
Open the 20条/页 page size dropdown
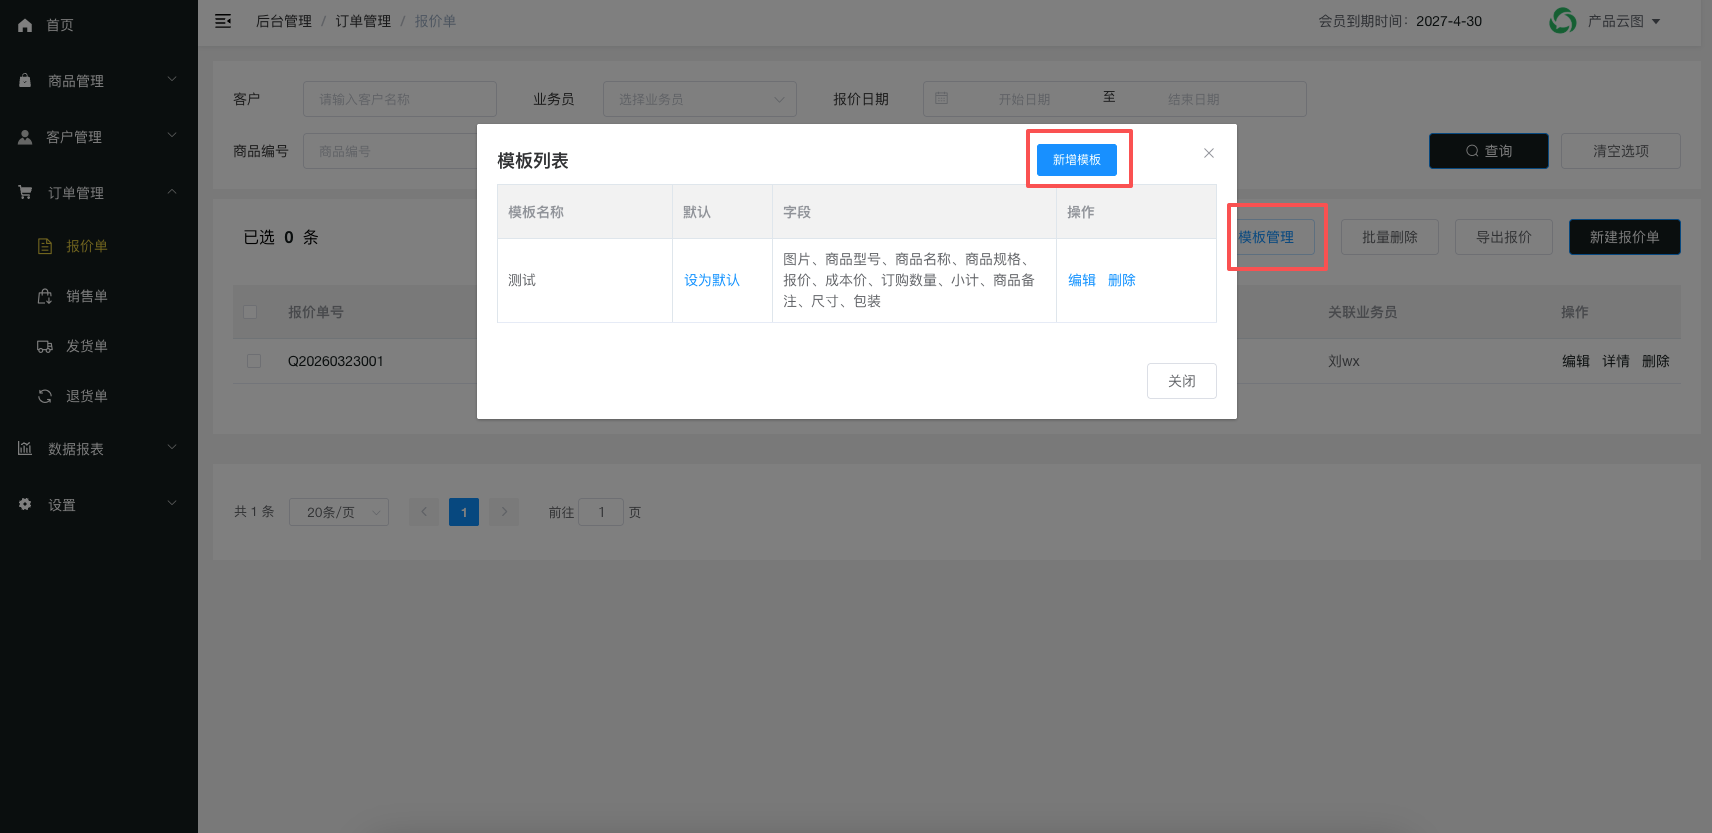coord(339,512)
